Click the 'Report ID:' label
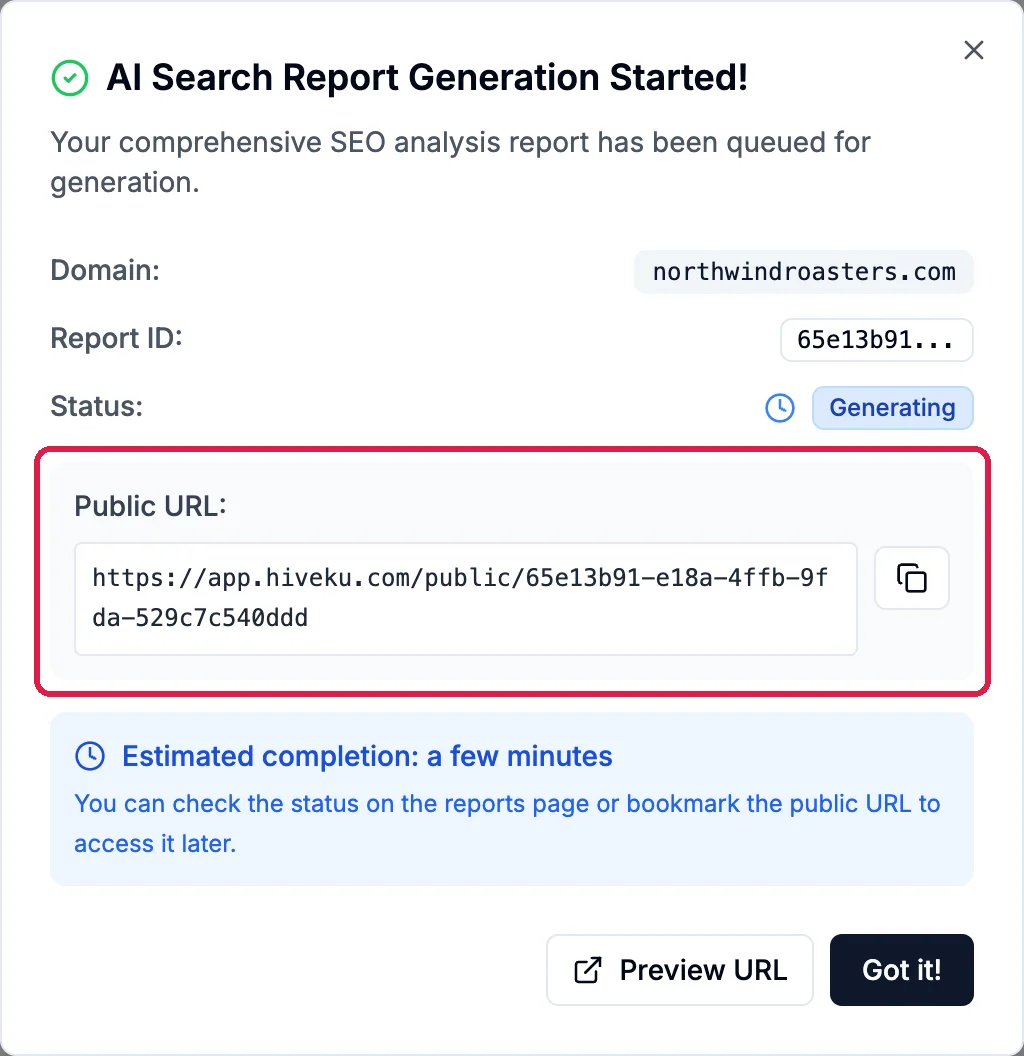This screenshot has width=1024, height=1056. 117,338
